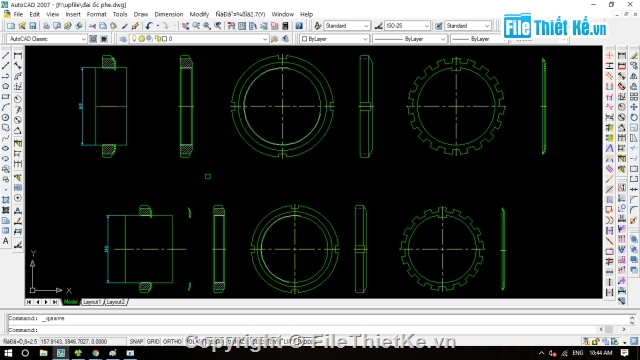Click the Save icon in standard toolbar

pos(33,26)
